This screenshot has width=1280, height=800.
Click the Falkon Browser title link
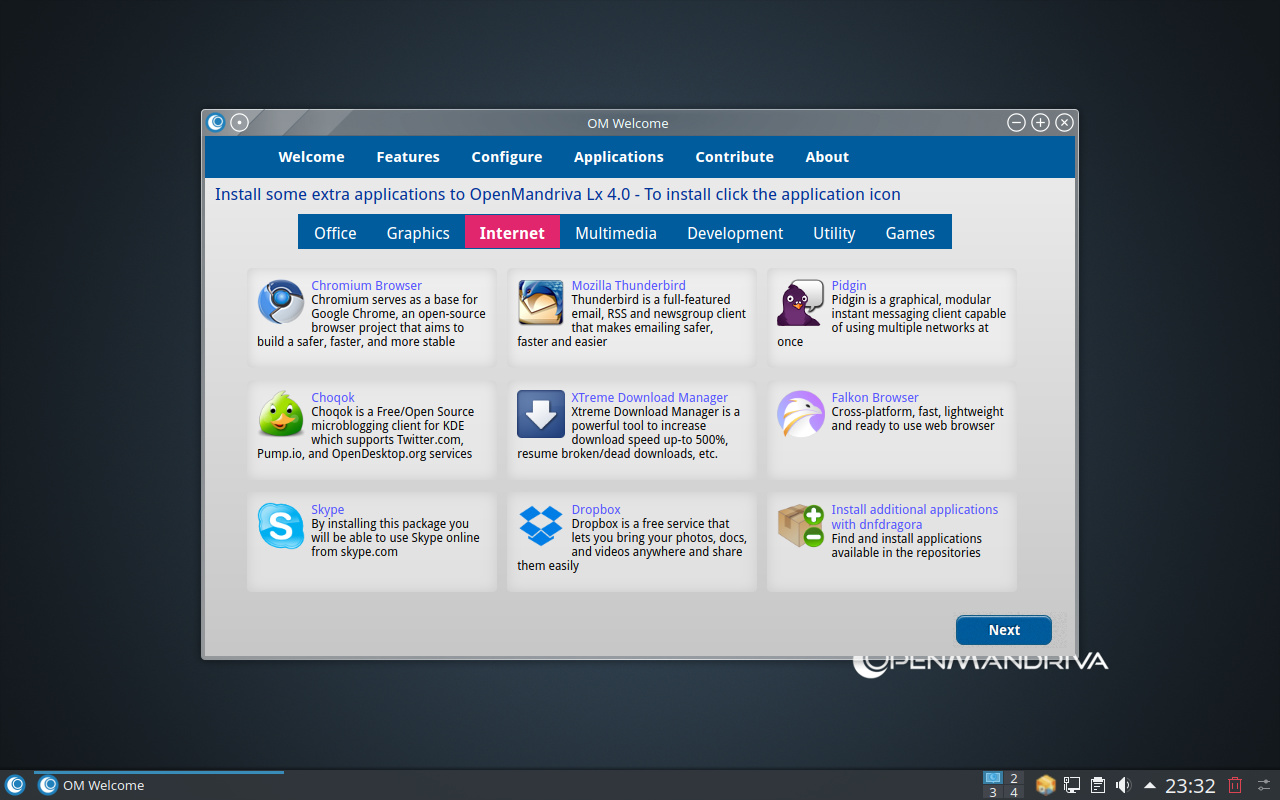point(874,397)
